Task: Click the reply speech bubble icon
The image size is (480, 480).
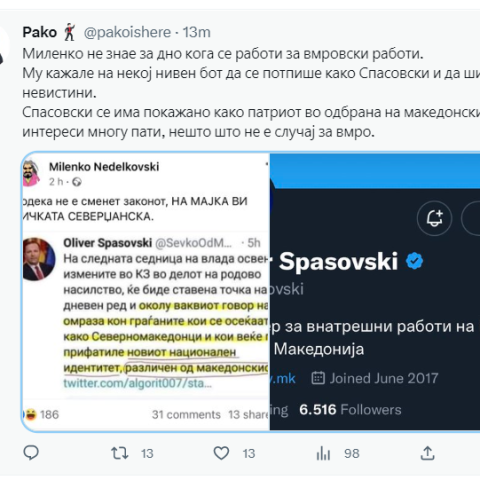Action: (x=31, y=453)
